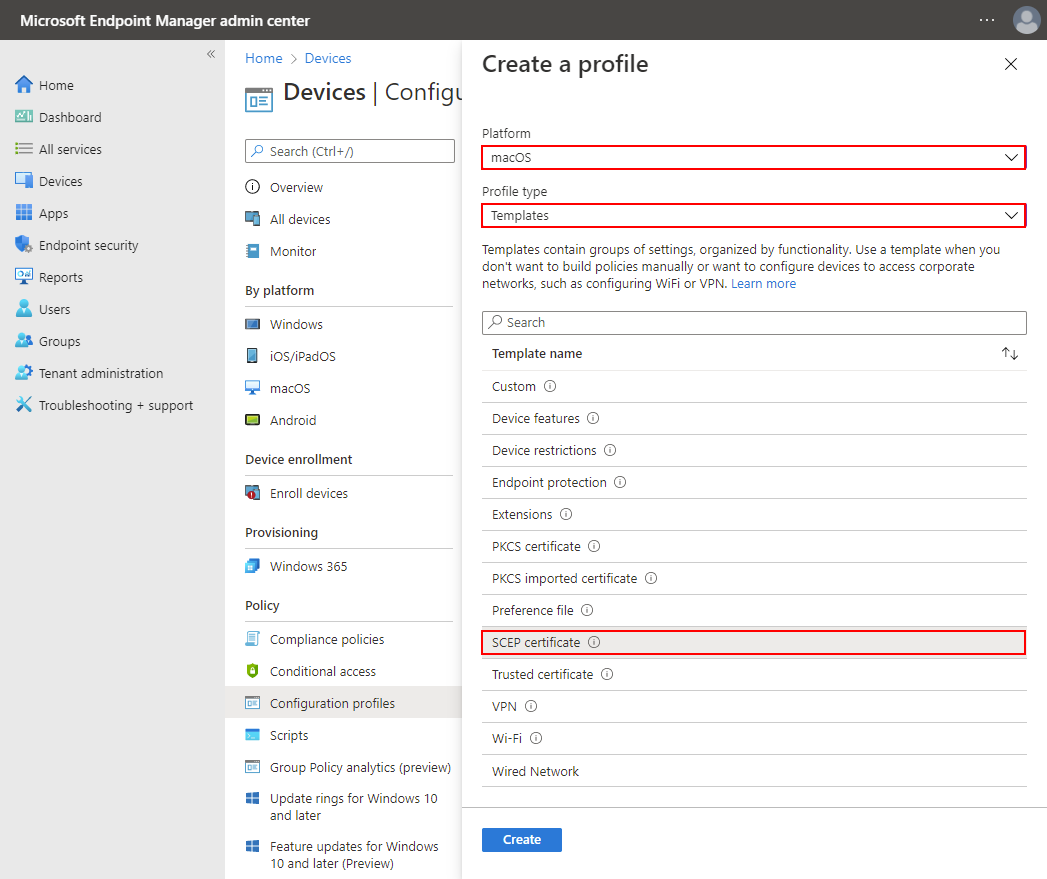Click the Endpoint security shield icon
Screen dimensions: 1047x879
pyautogui.click(x=24, y=245)
